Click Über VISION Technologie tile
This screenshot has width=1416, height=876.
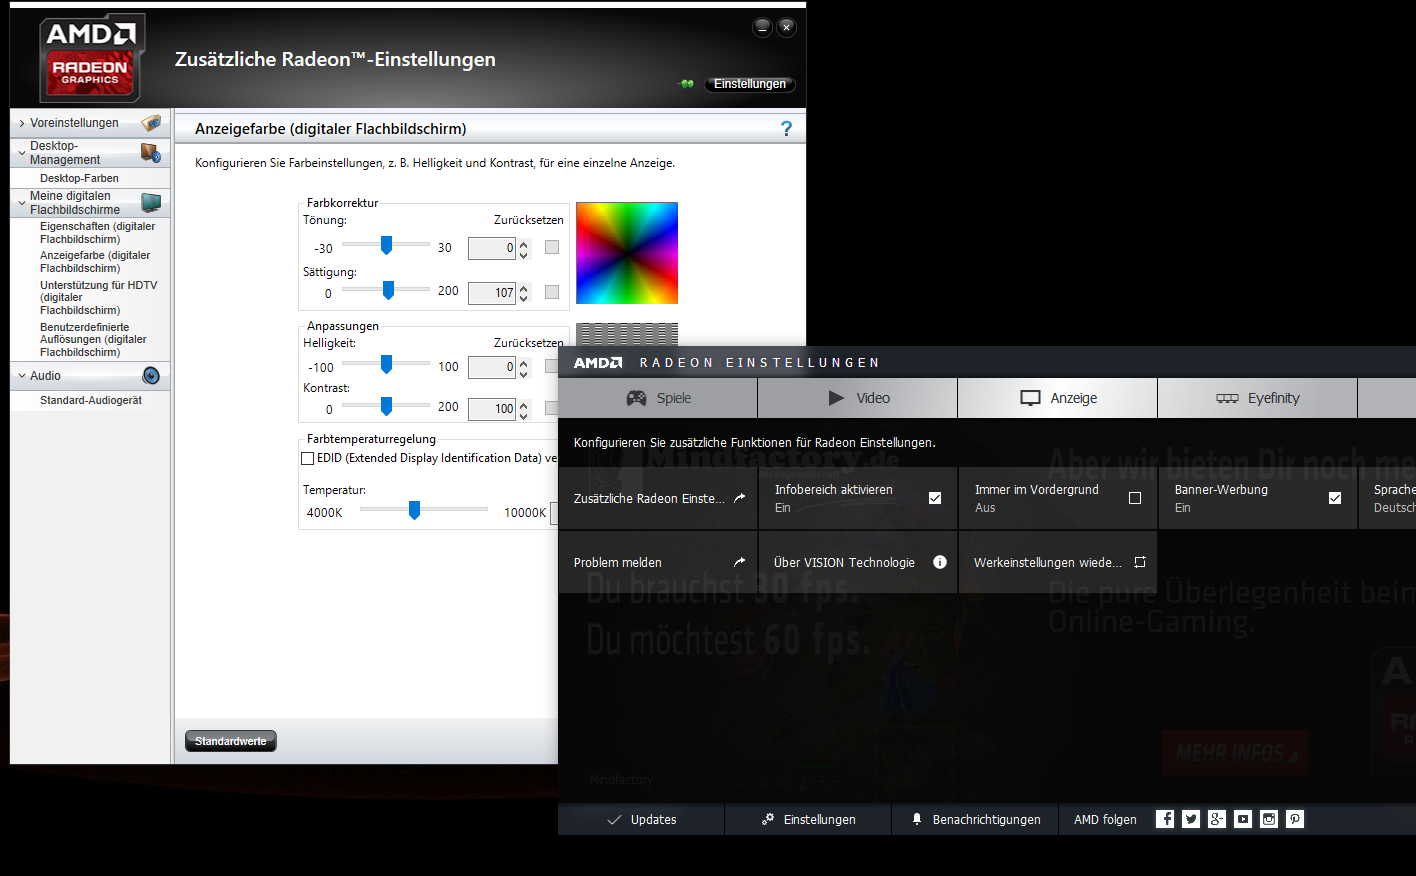click(858, 562)
